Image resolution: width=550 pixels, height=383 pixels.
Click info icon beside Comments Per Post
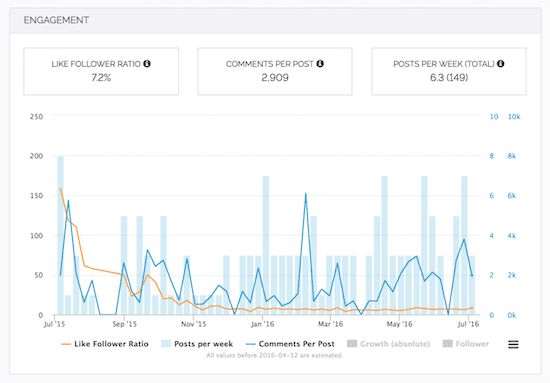pyautogui.click(x=320, y=63)
